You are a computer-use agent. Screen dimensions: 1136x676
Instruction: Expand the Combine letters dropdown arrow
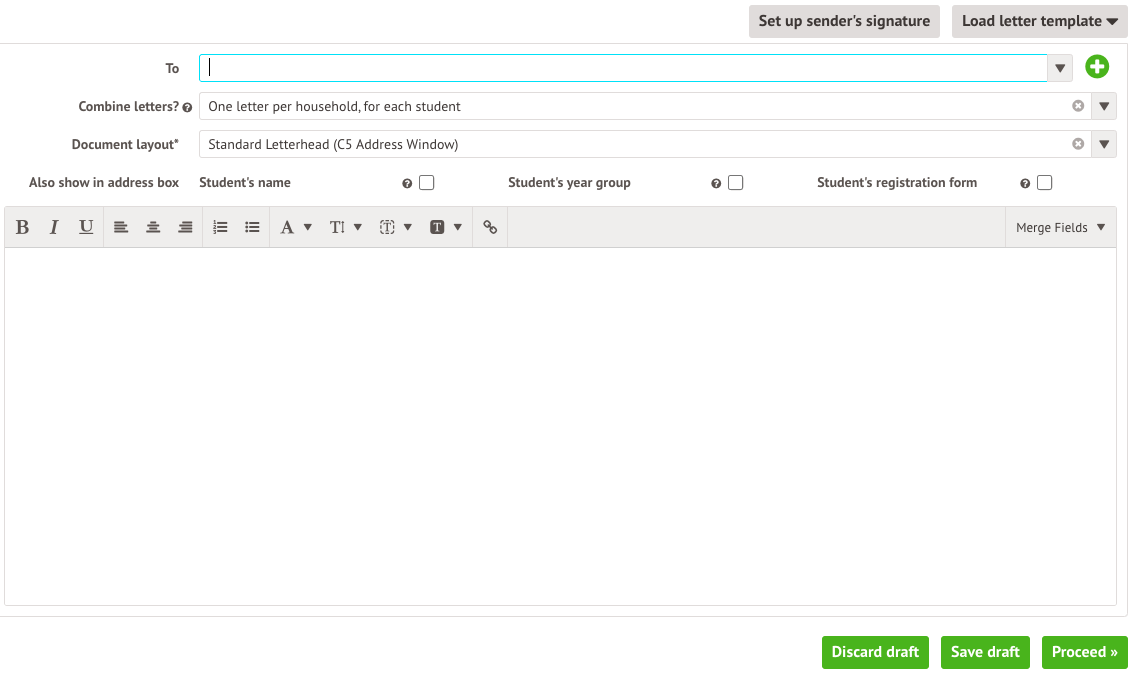click(x=1104, y=106)
